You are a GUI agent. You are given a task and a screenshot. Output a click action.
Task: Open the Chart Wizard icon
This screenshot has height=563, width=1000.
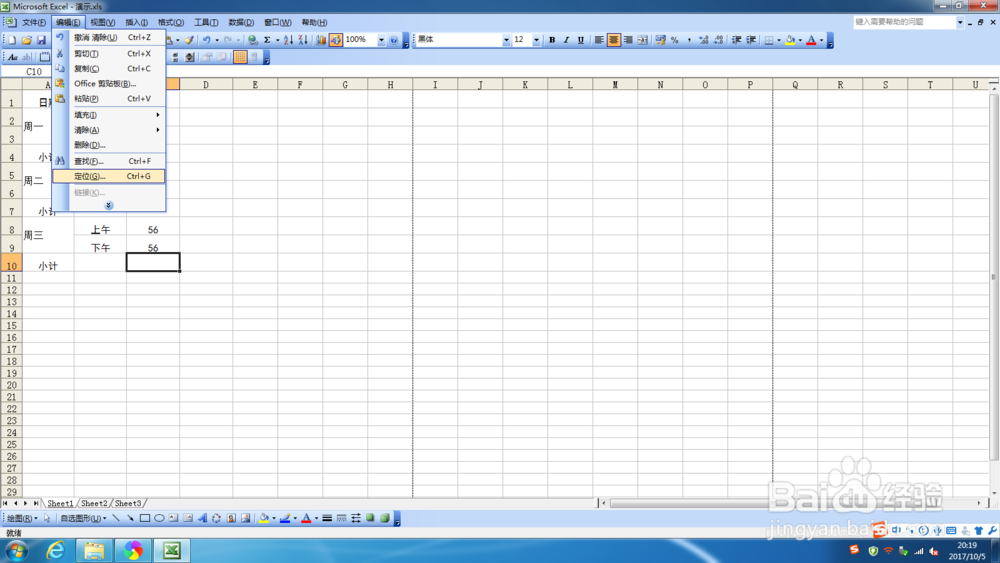point(321,40)
